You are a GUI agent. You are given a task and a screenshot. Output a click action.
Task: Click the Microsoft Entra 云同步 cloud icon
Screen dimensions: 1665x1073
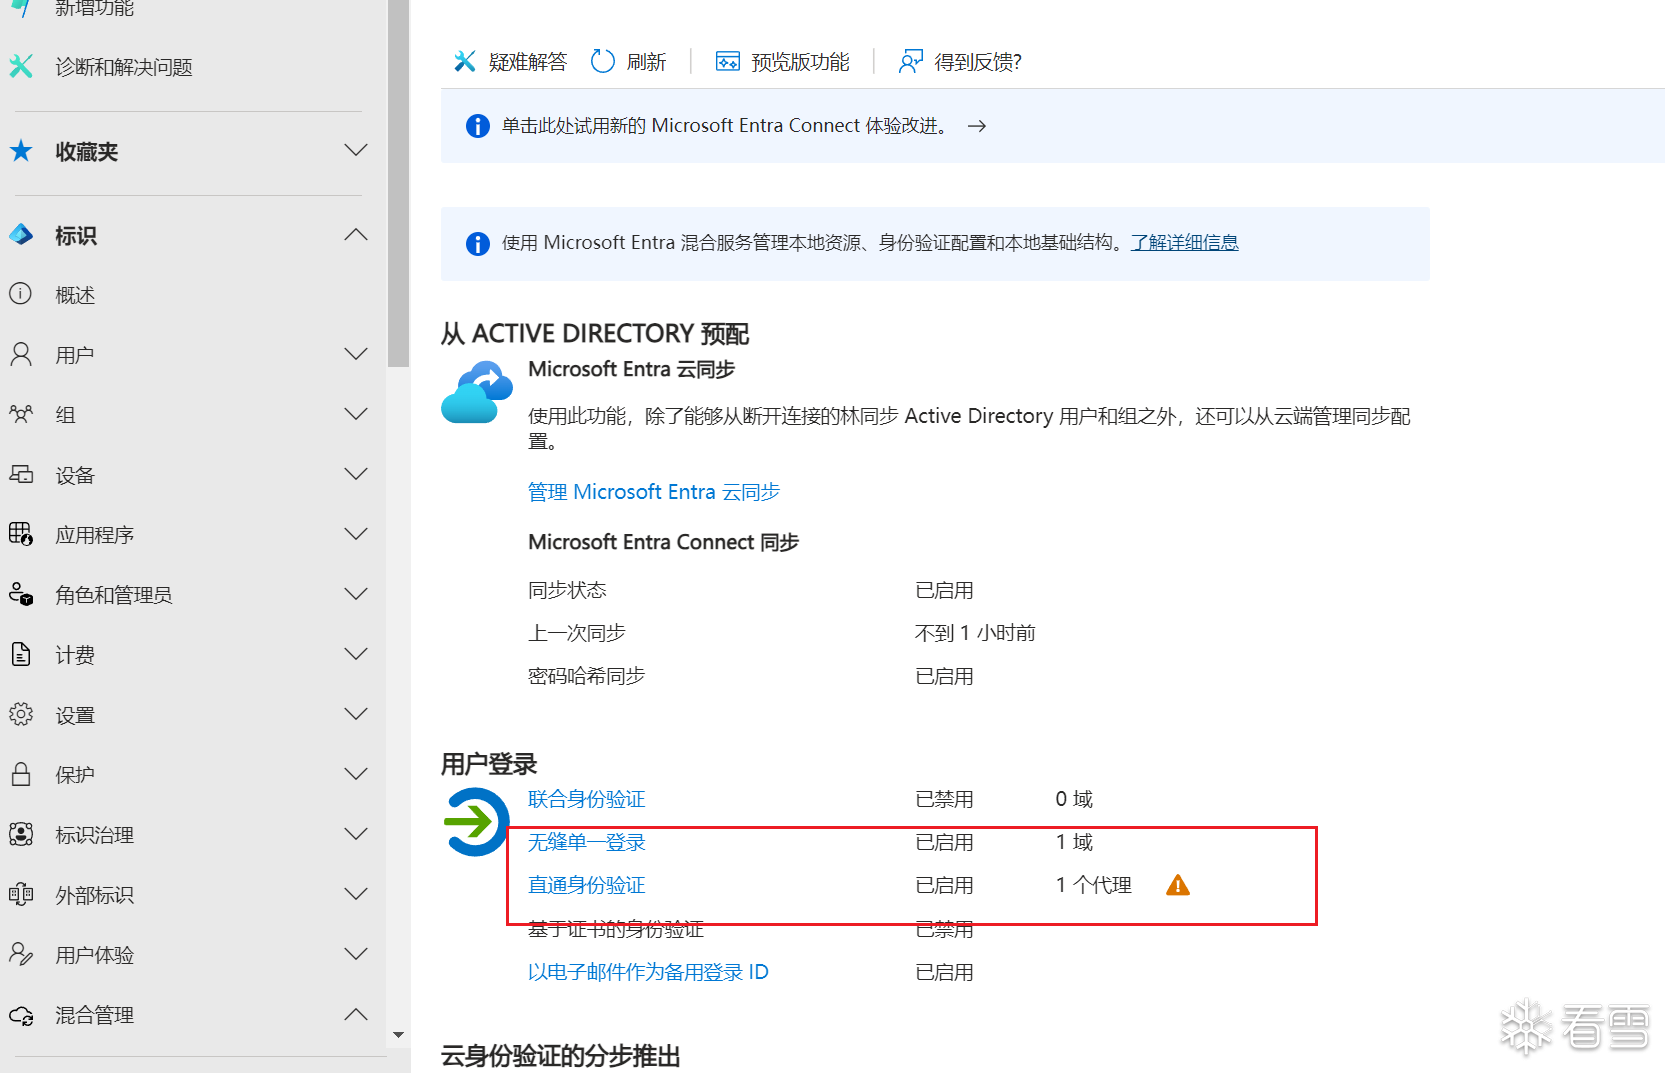point(477,393)
